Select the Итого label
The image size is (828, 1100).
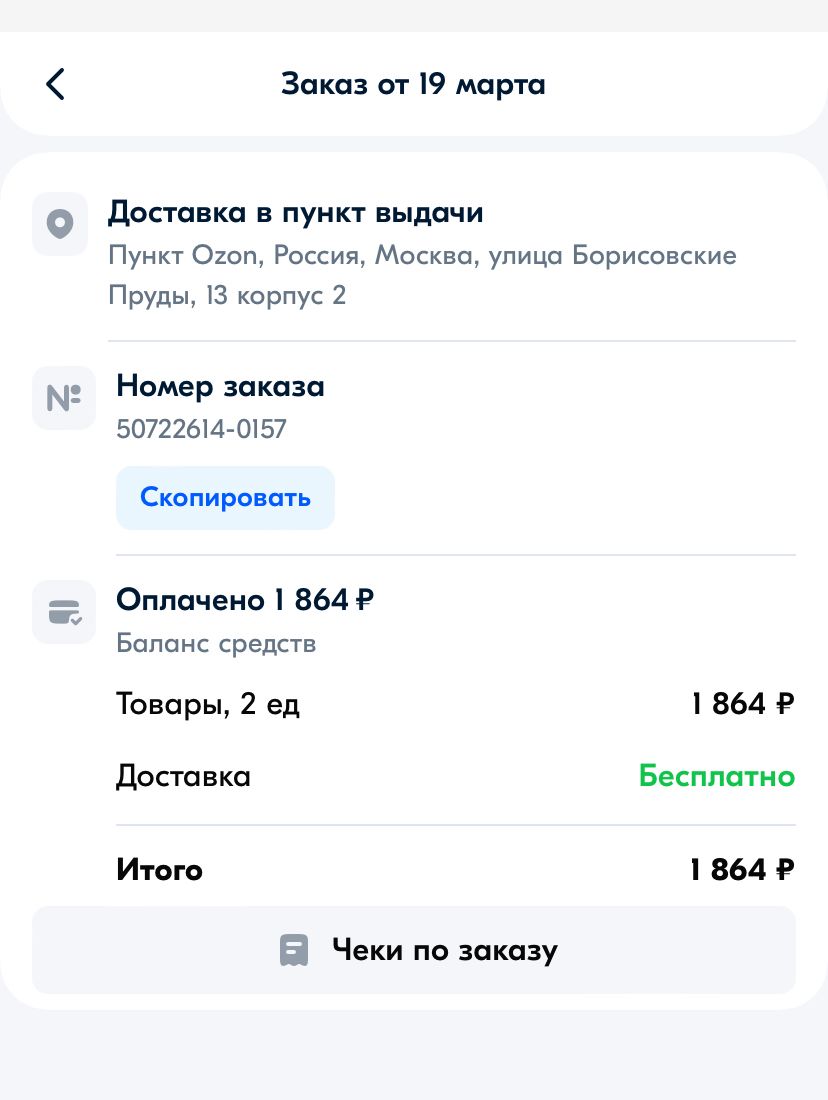[159, 870]
